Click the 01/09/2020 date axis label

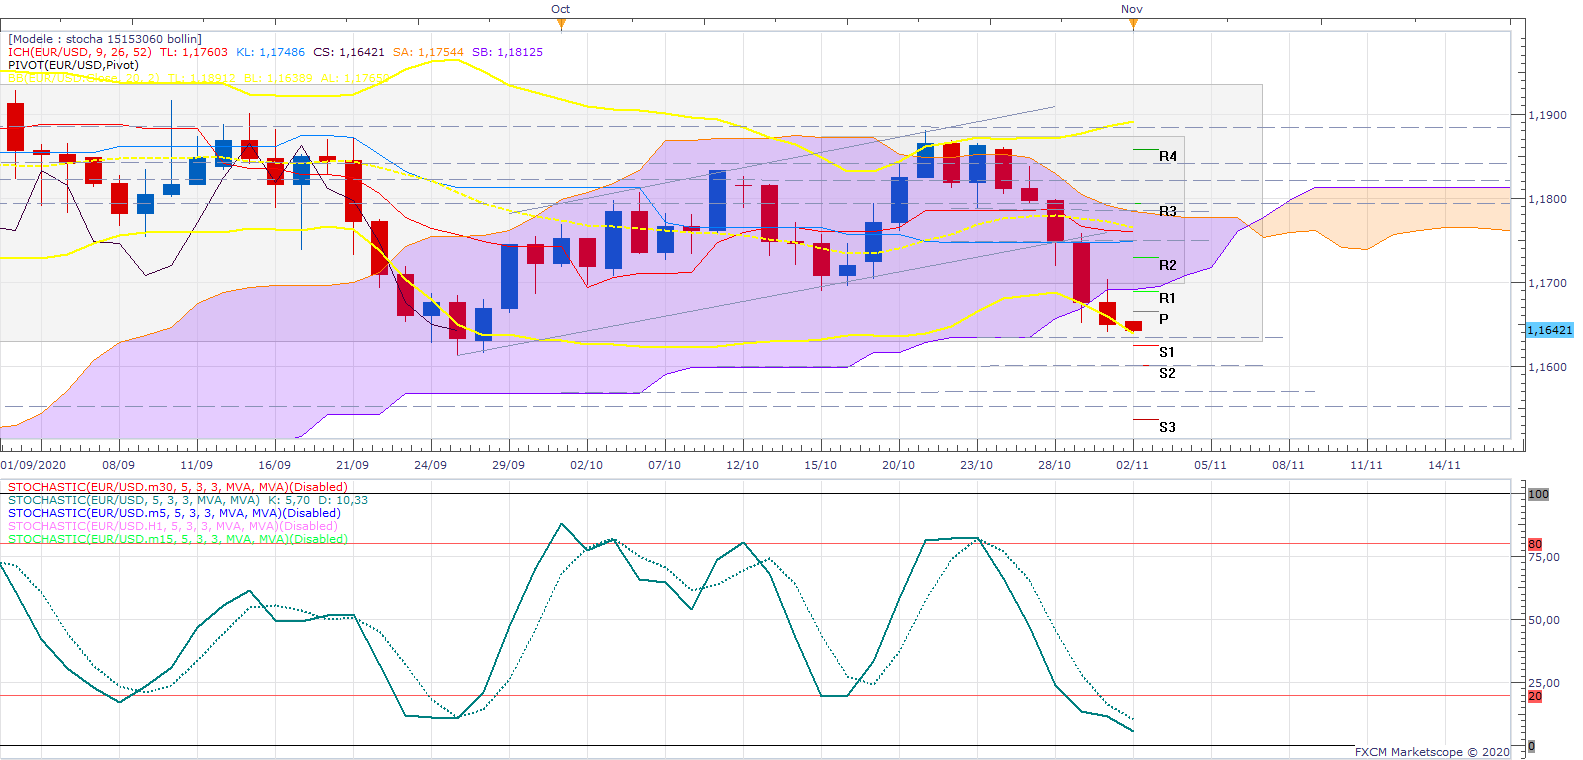34,465
